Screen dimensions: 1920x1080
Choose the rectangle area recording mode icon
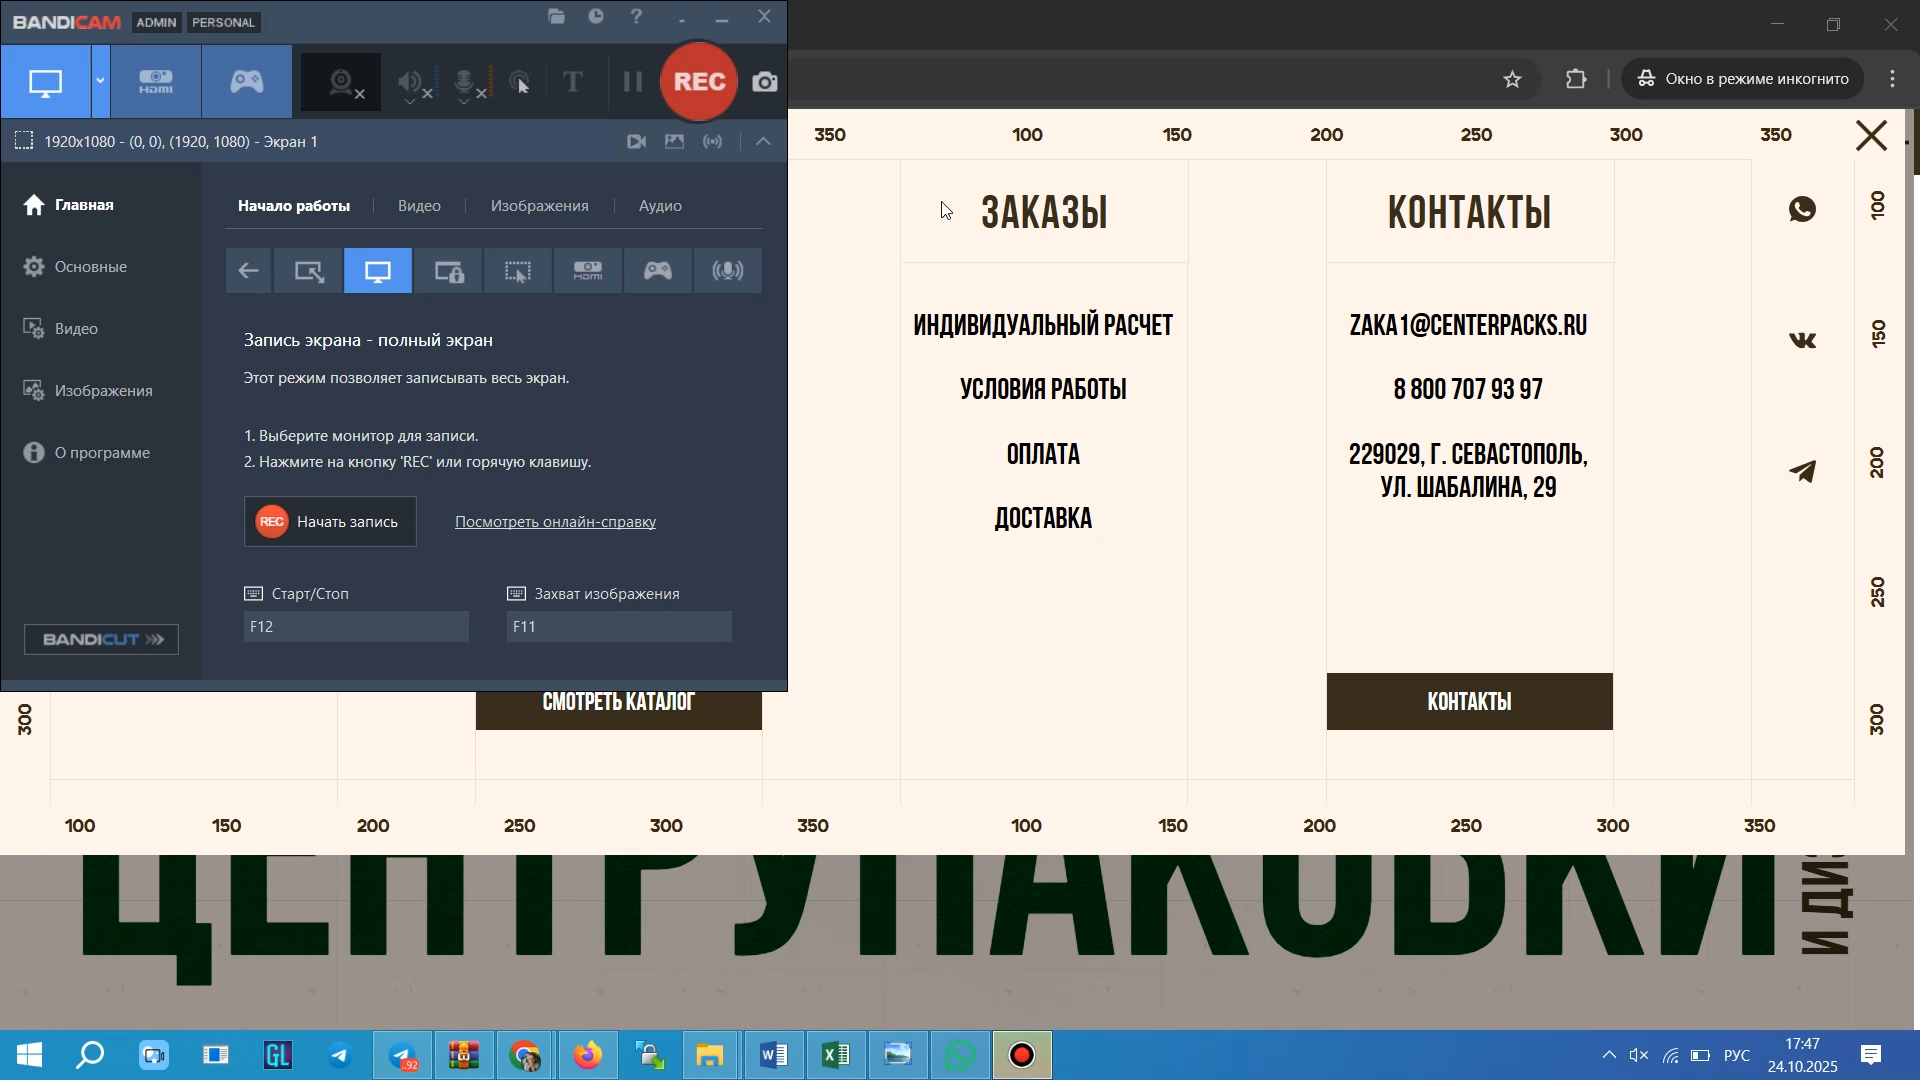coord(308,271)
